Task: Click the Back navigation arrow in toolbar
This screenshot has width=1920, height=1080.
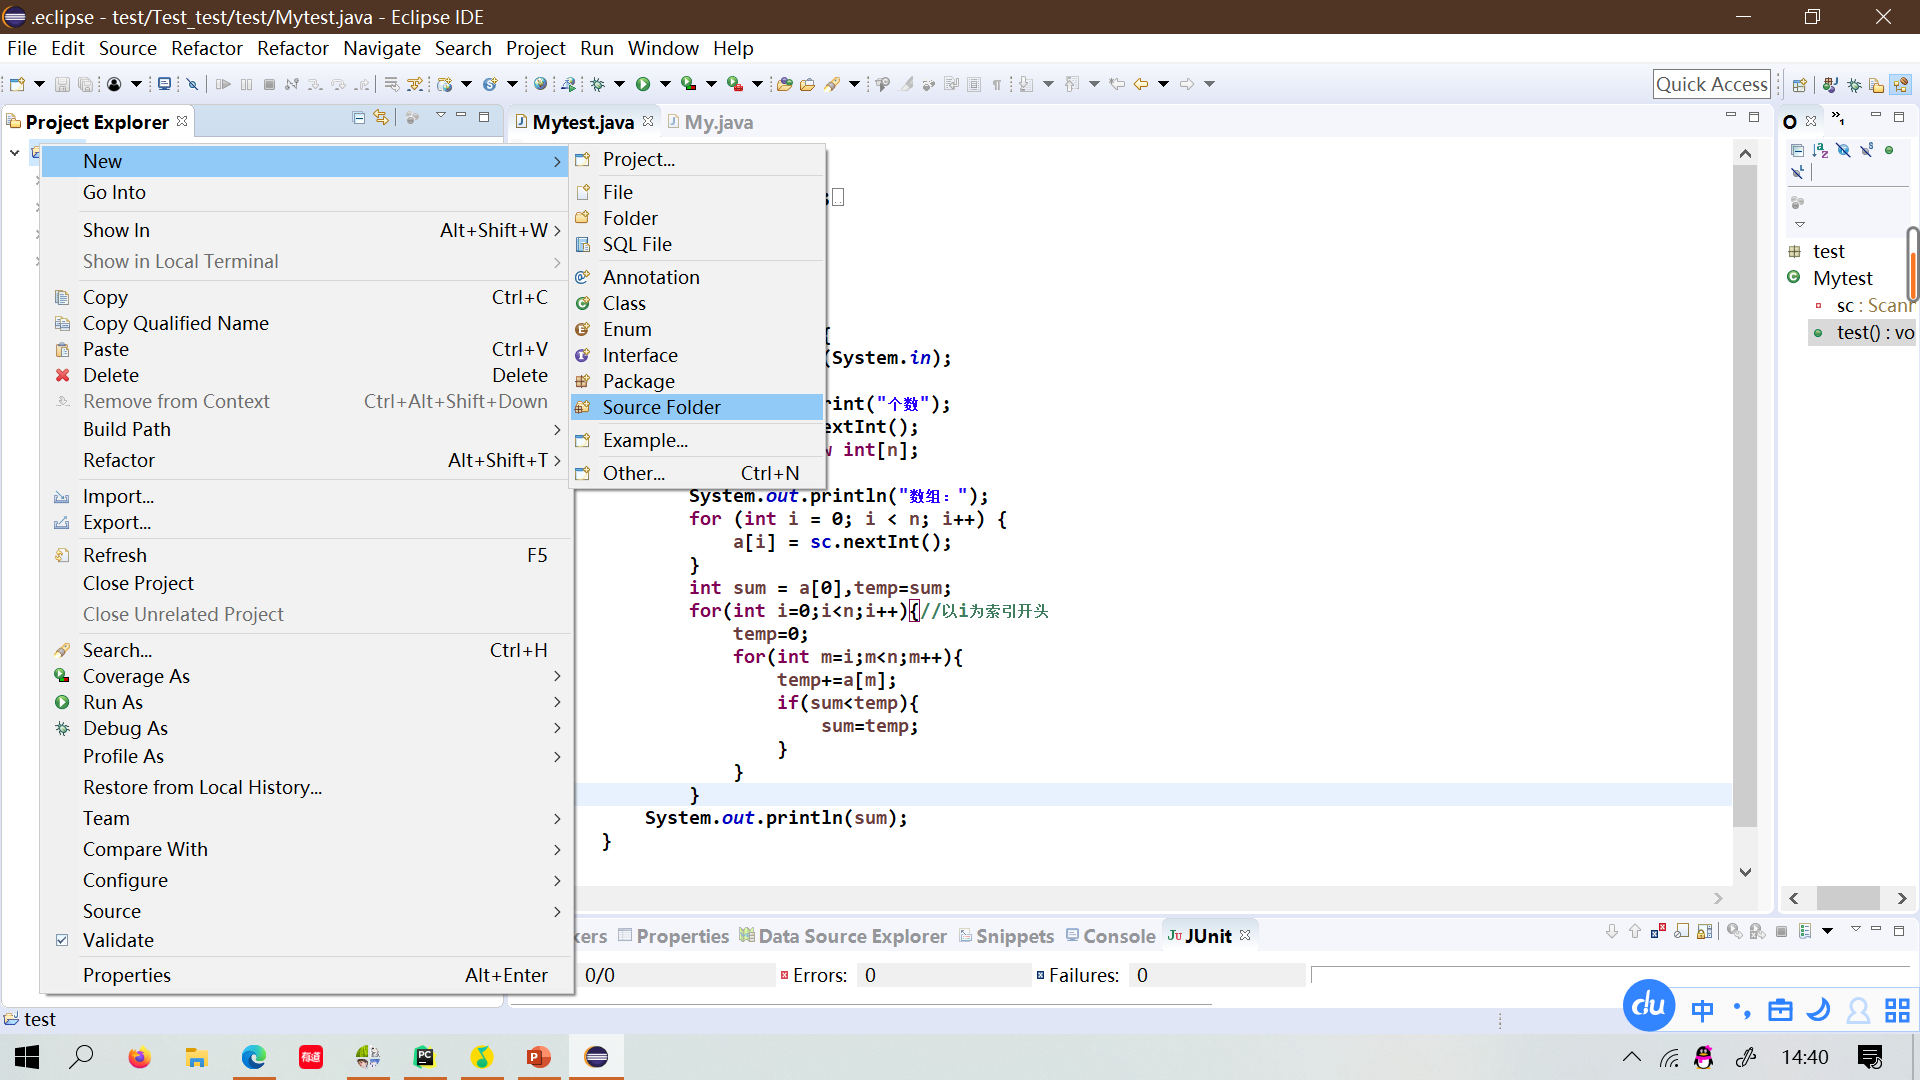Action: point(1140,84)
